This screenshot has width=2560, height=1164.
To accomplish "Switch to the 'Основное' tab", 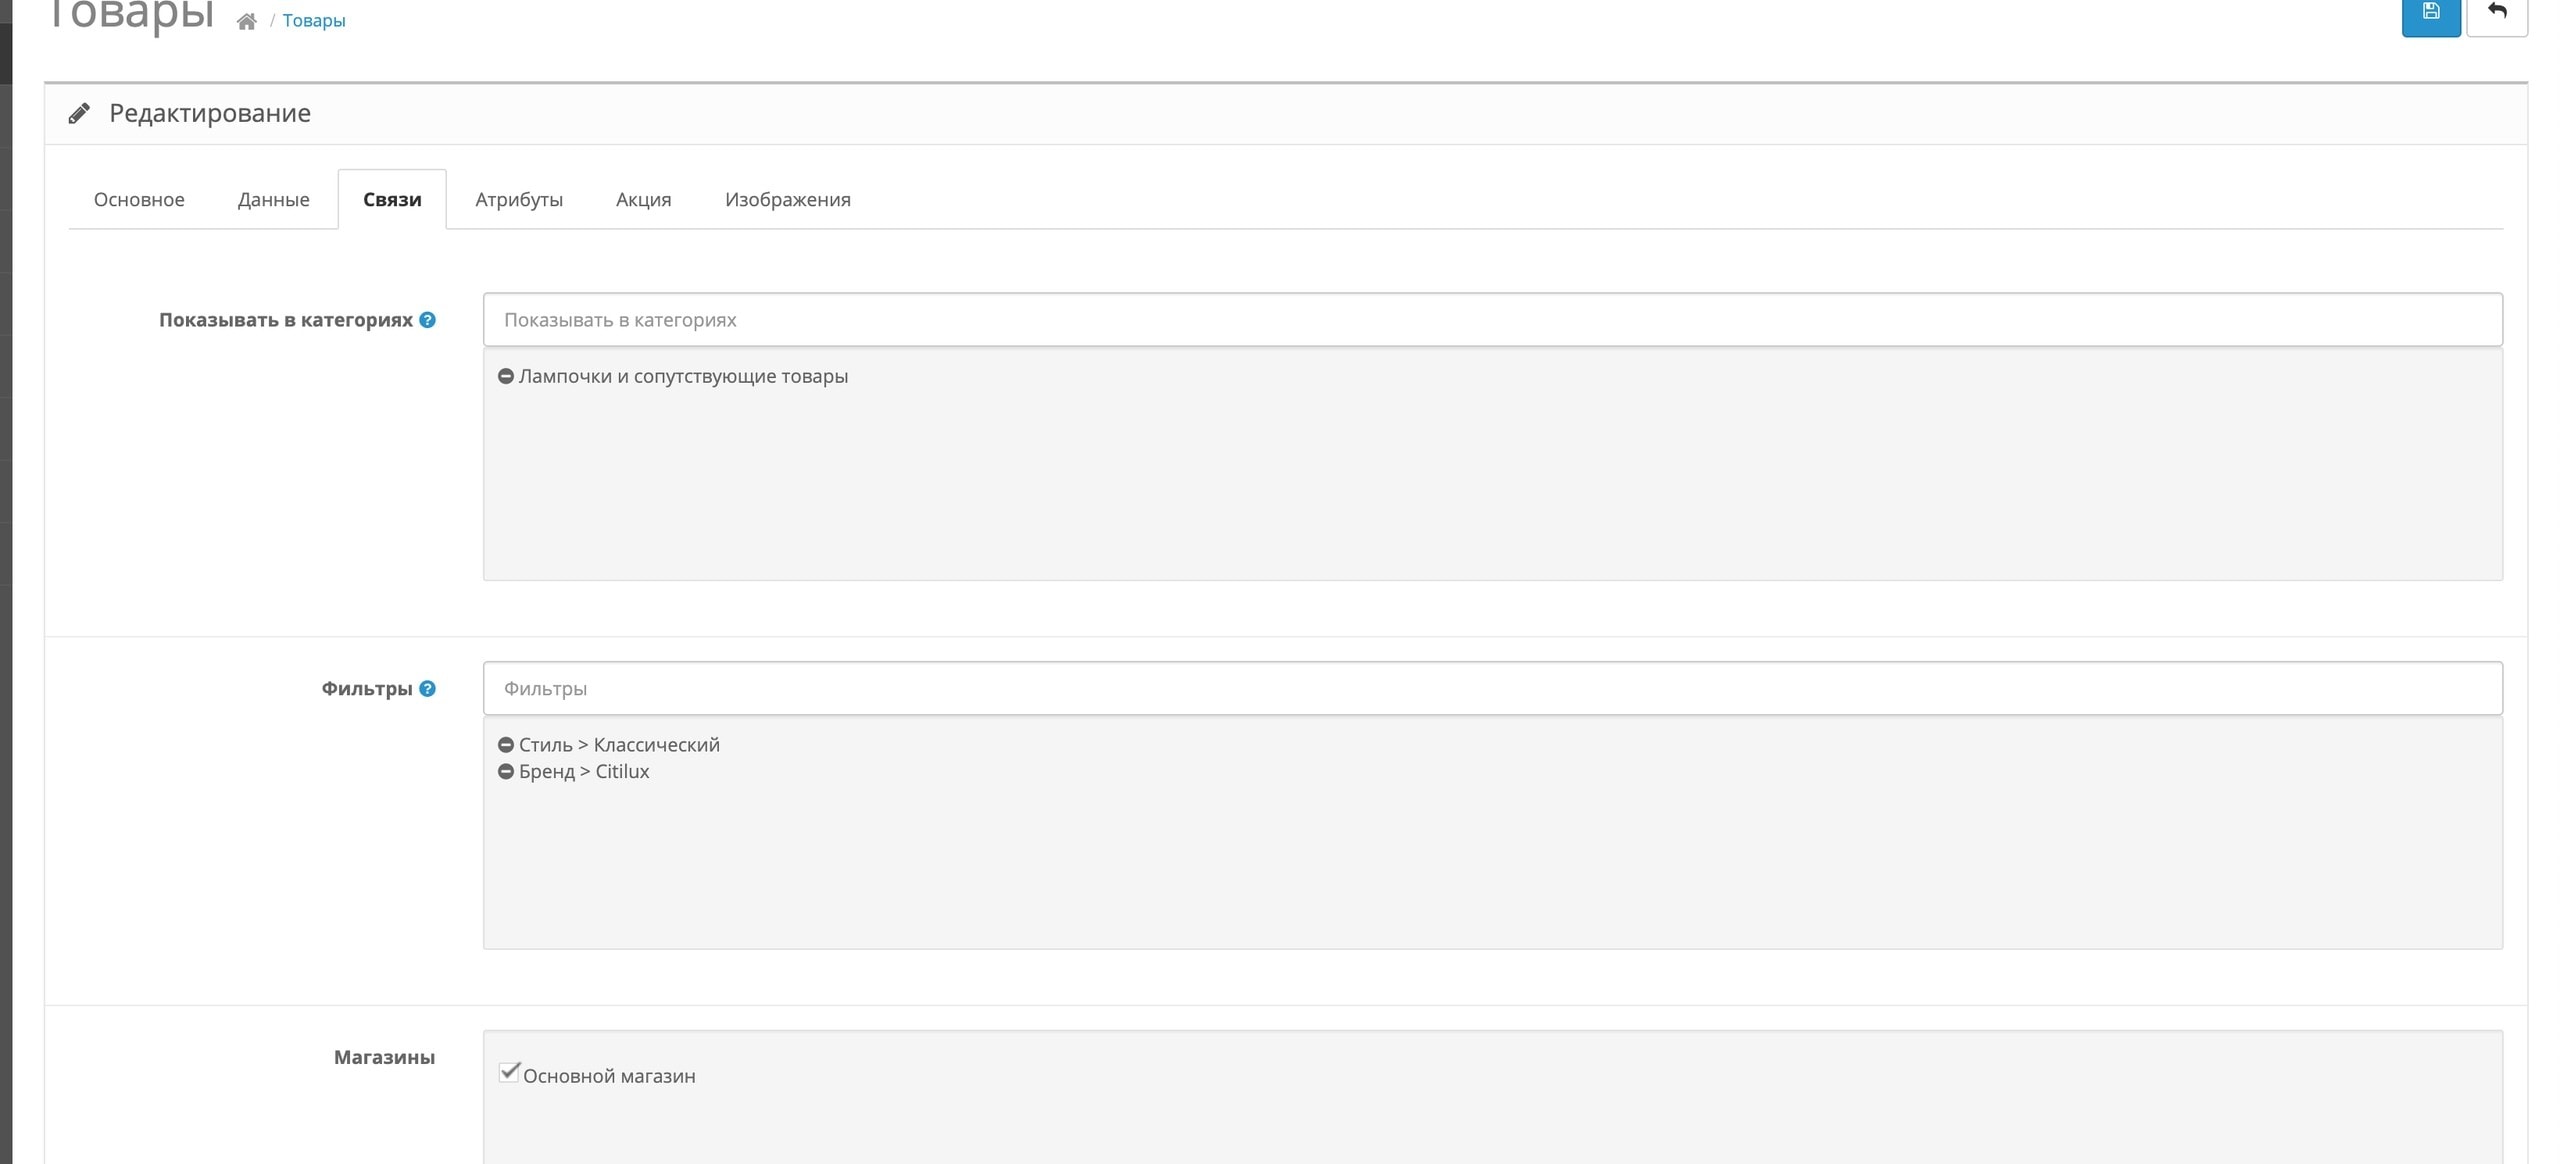I will [x=139, y=199].
